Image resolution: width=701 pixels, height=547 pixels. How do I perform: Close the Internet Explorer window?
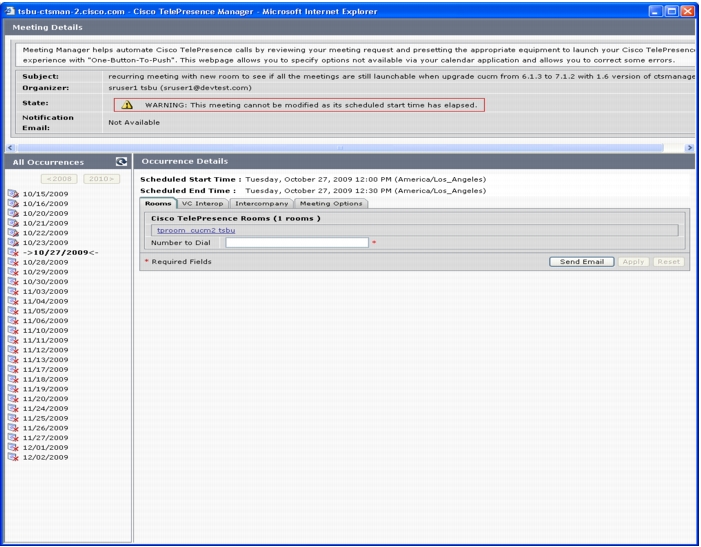pyautogui.click(x=687, y=11)
